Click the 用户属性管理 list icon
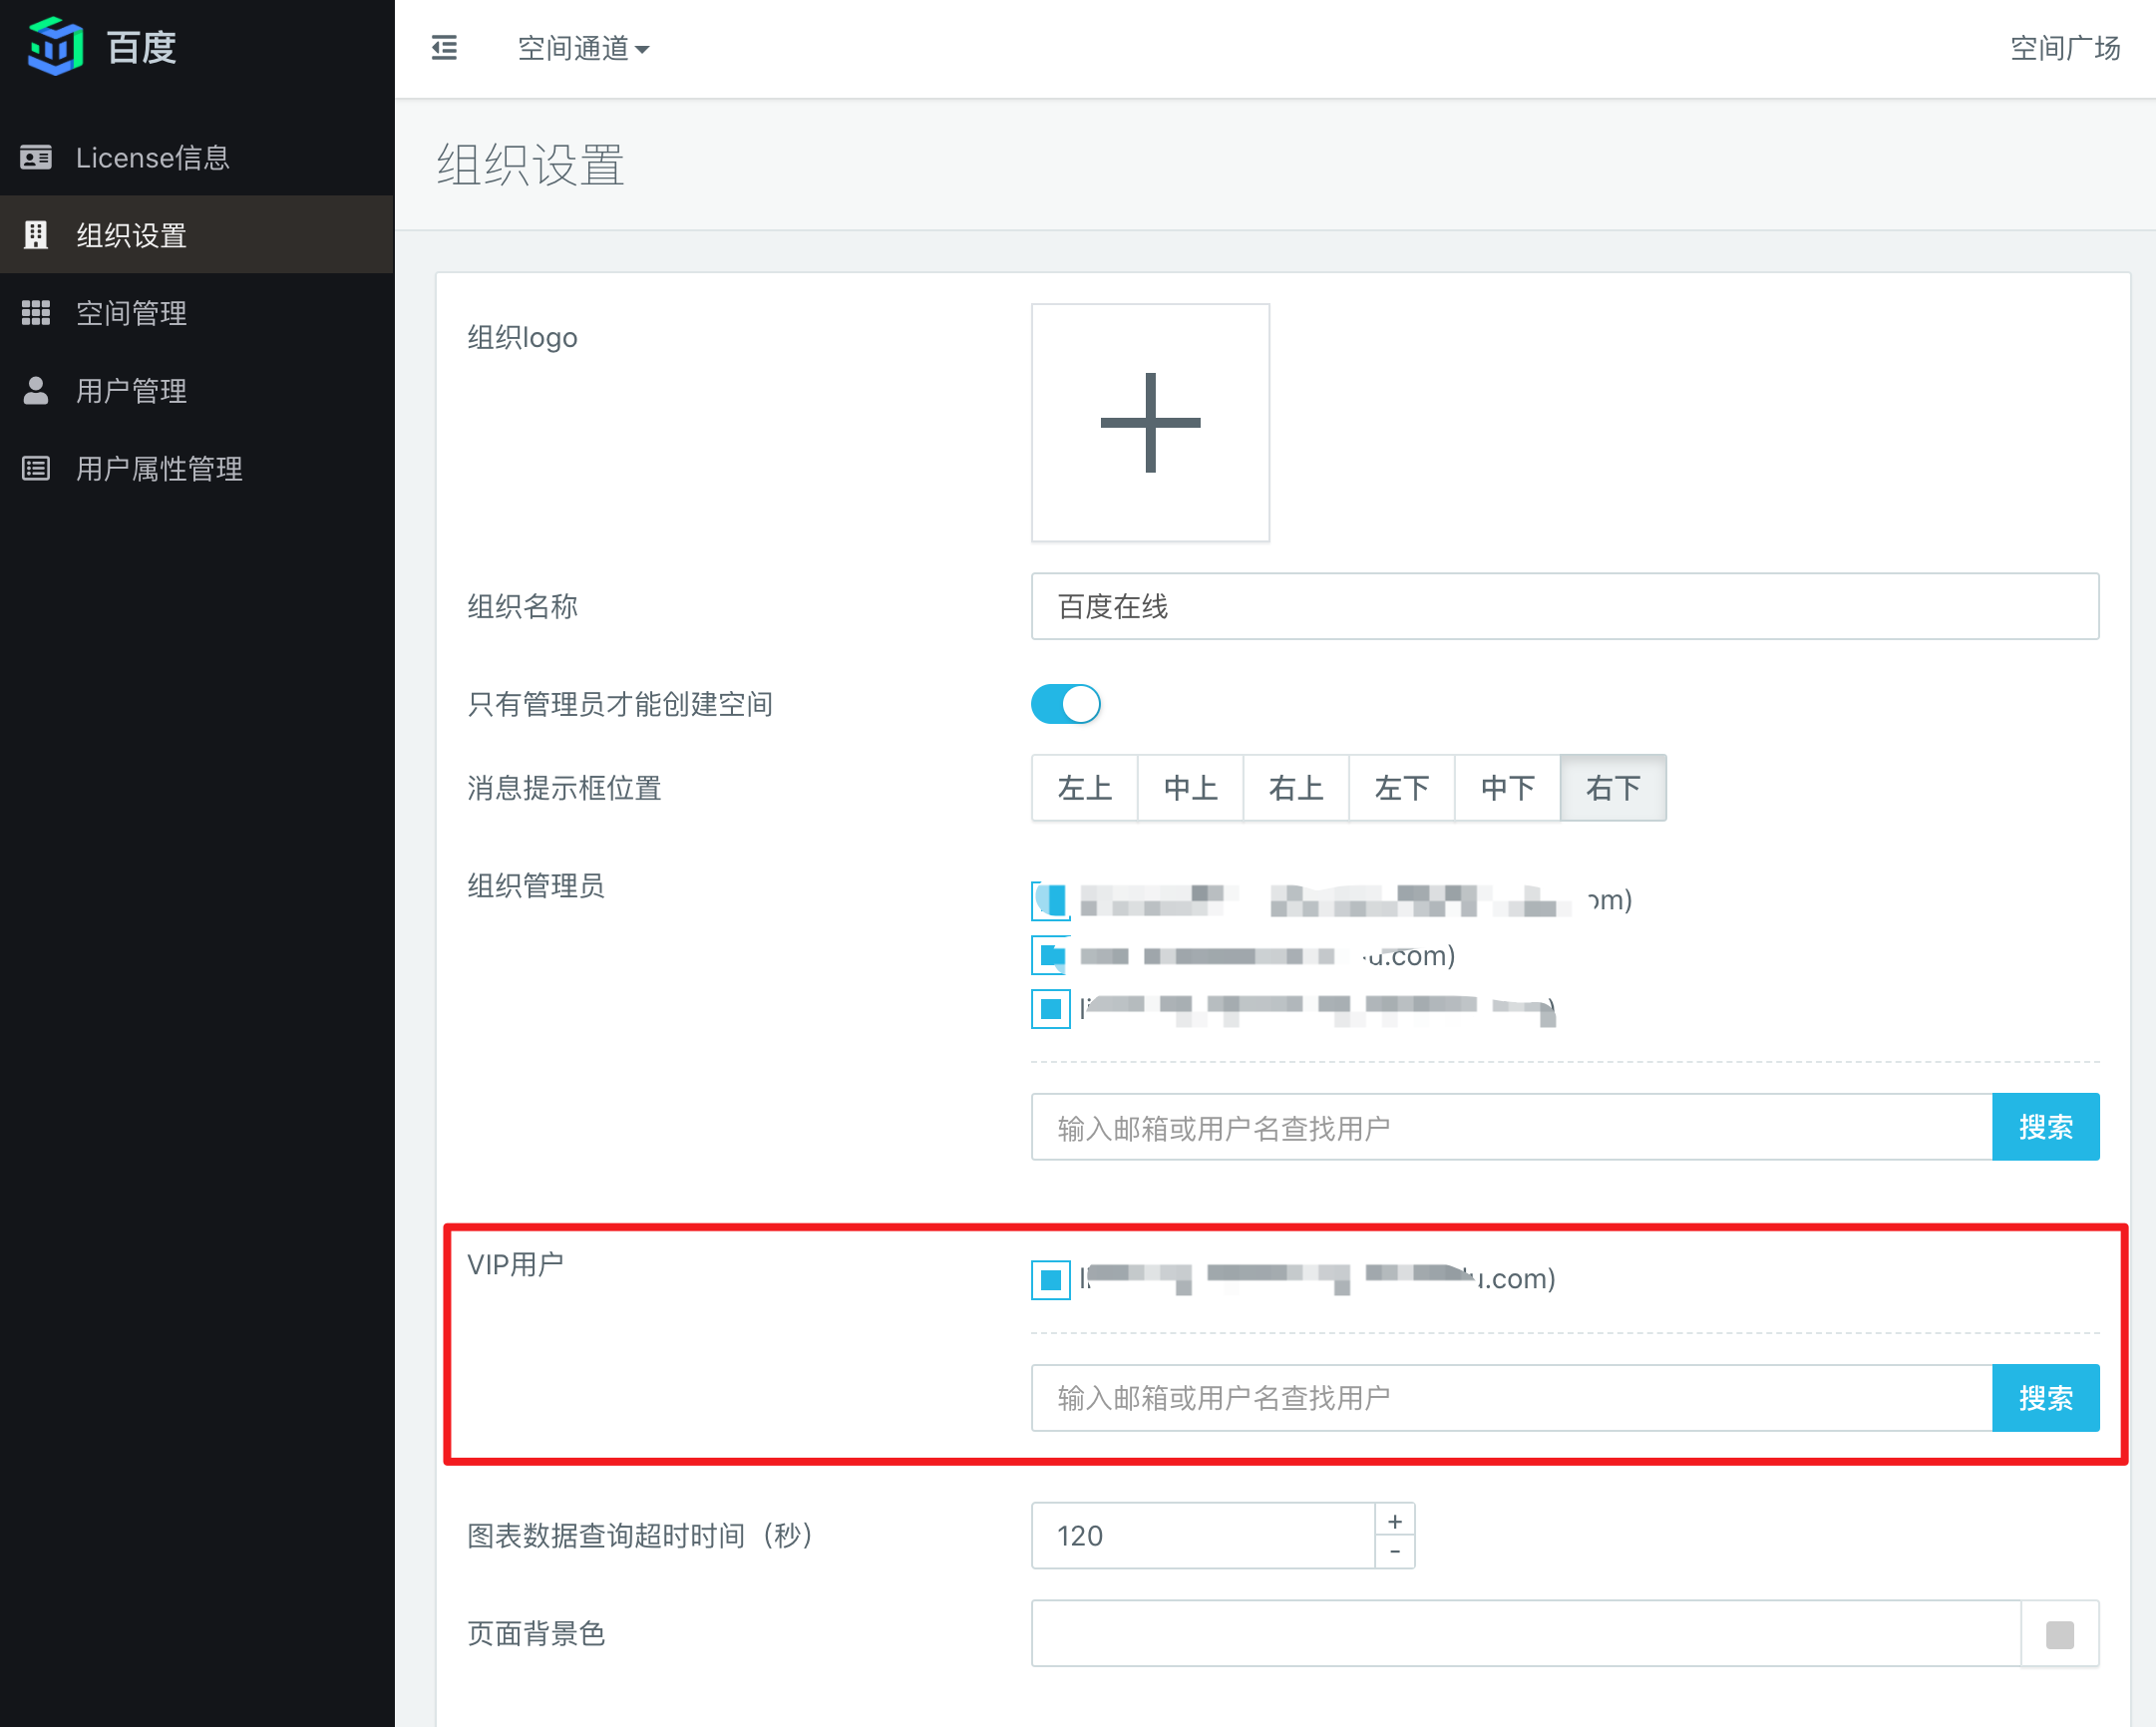This screenshot has height=1727, width=2156. coord(36,468)
